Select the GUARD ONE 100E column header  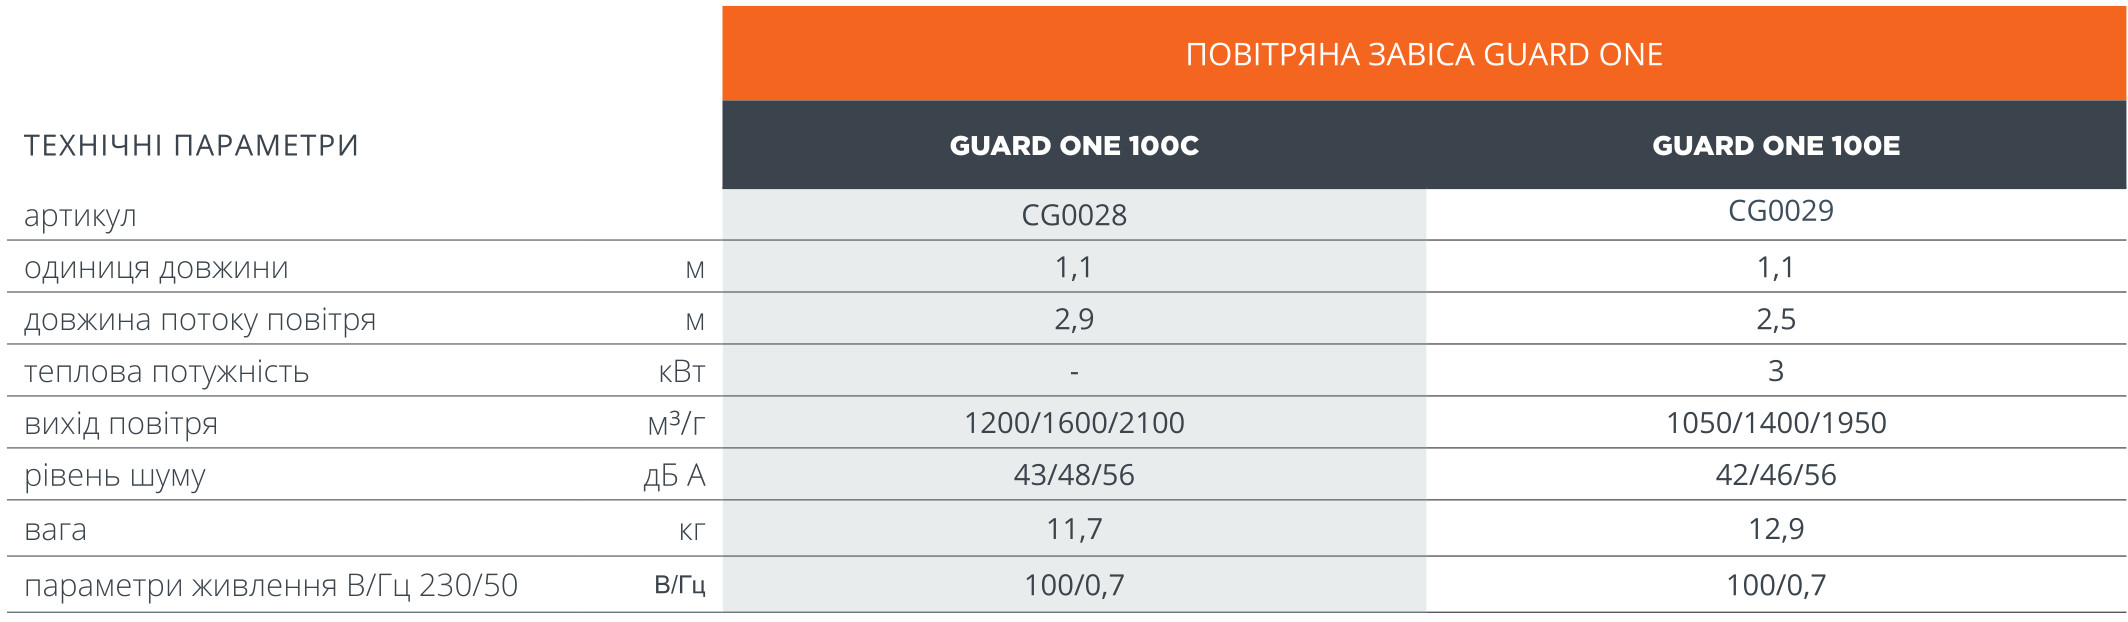pos(1776,146)
